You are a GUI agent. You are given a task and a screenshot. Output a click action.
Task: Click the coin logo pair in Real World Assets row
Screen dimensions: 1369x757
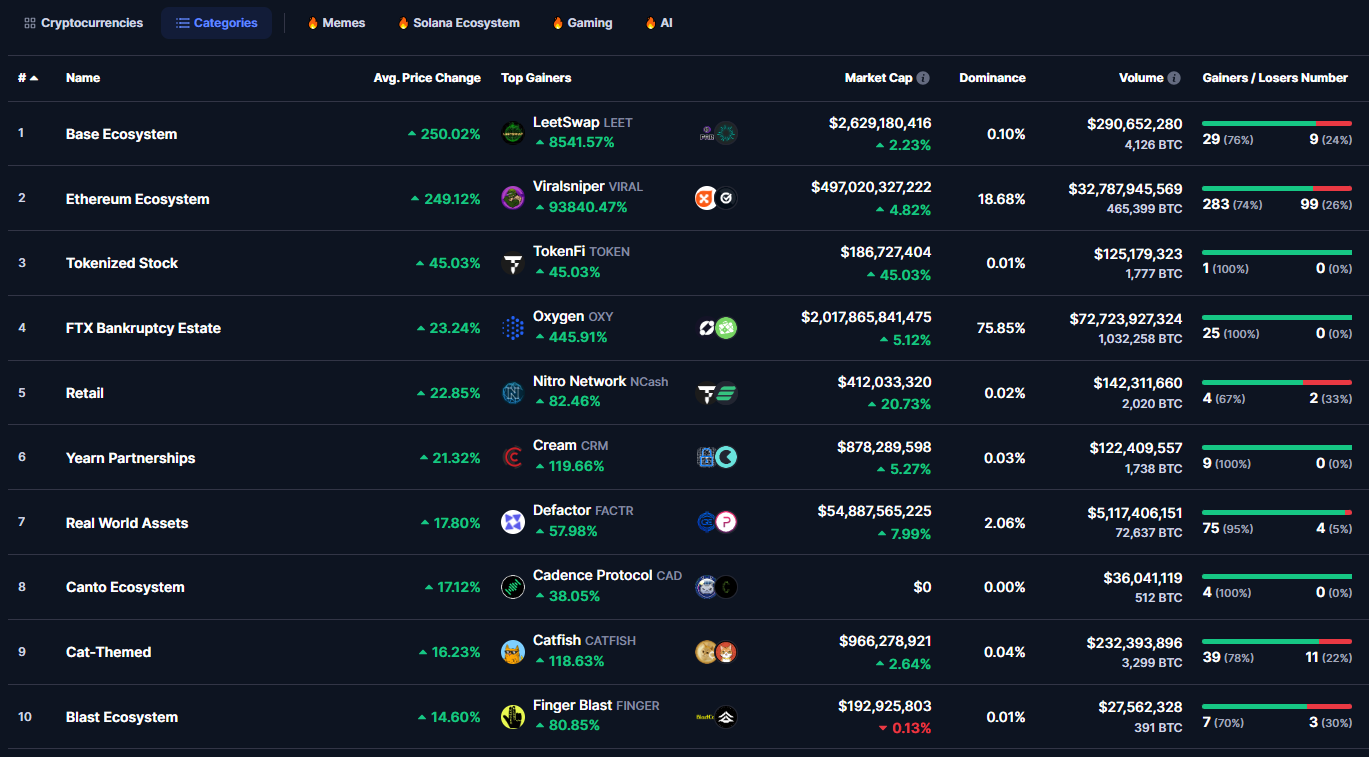click(x=717, y=522)
